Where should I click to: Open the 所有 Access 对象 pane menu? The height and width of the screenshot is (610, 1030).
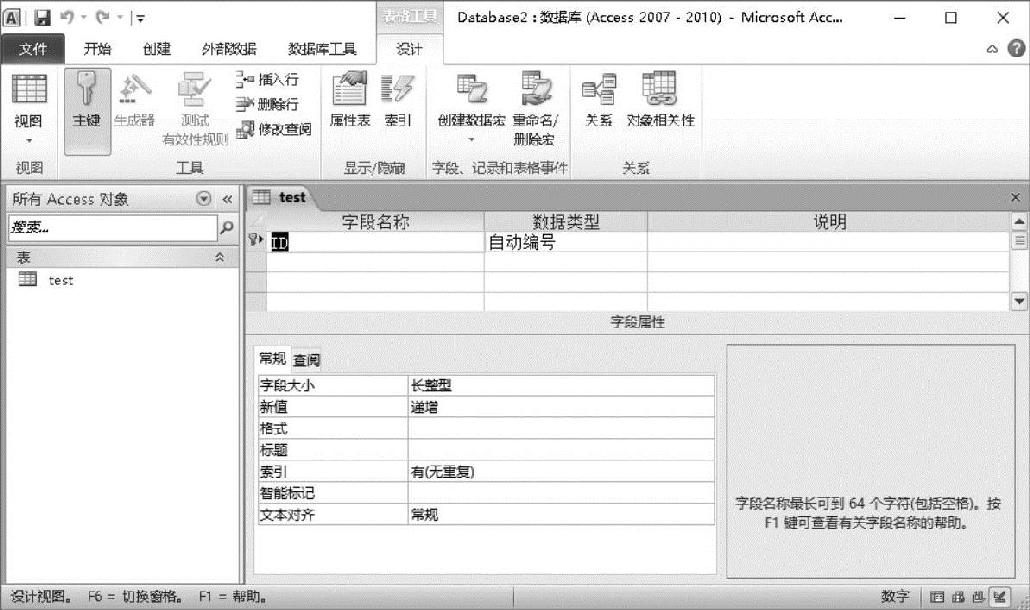204,198
